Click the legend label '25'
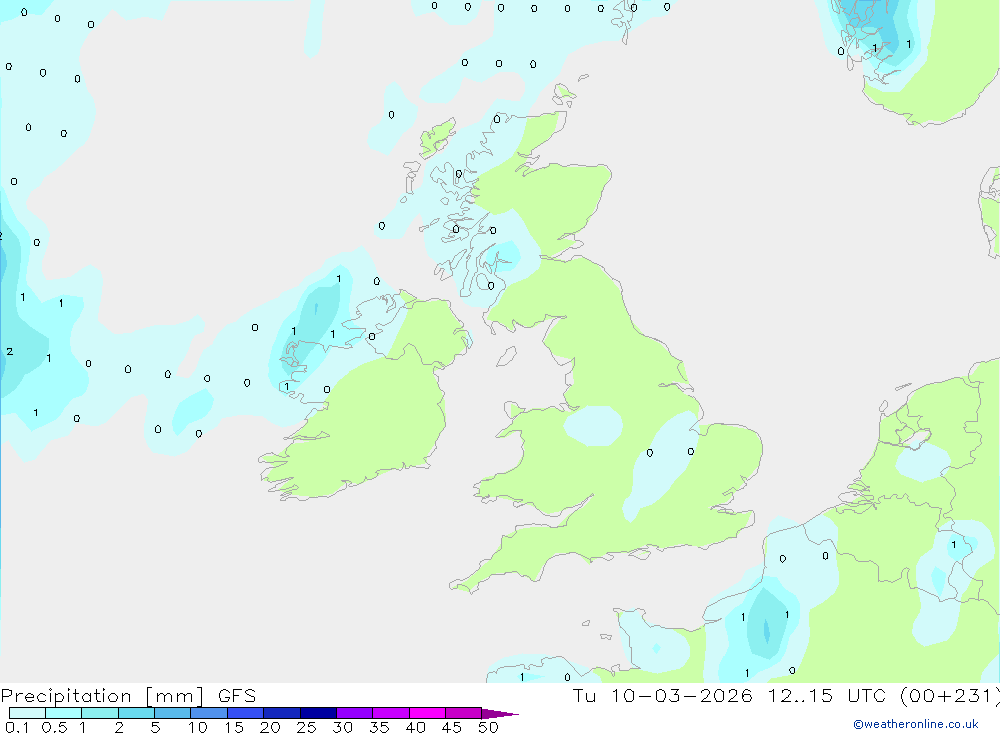This screenshot has height=733, width=1000. pyautogui.click(x=306, y=727)
